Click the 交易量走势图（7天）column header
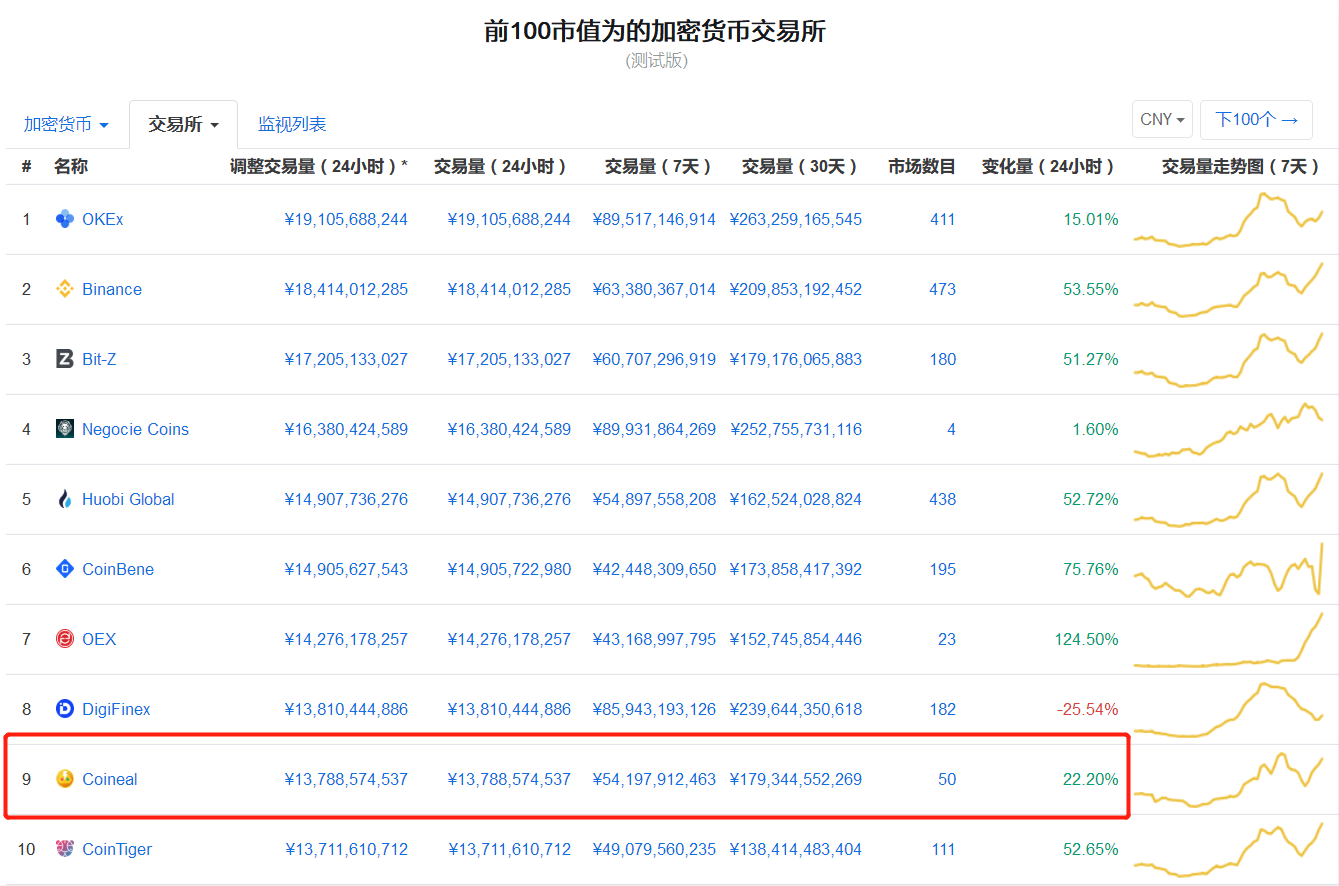Image resolution: width=1339 pixels, height=886 pixels. click(1243, 167)
